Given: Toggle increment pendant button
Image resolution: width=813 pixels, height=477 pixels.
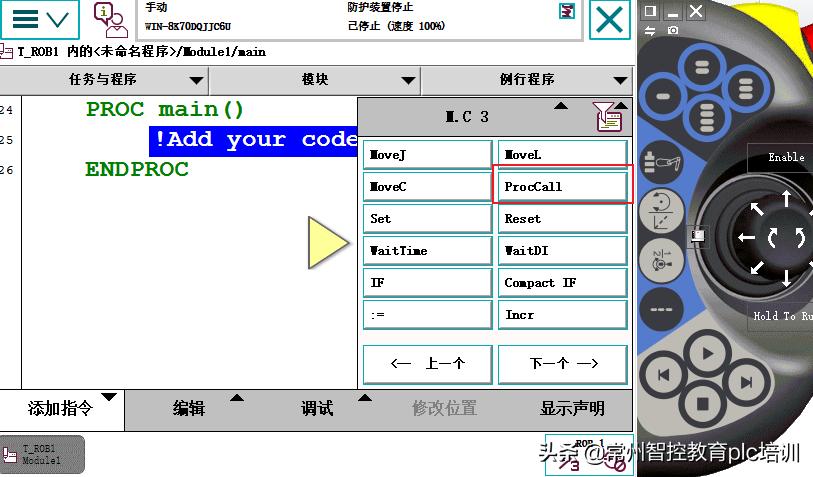Looking at the screenshot, I should (662, 309).
